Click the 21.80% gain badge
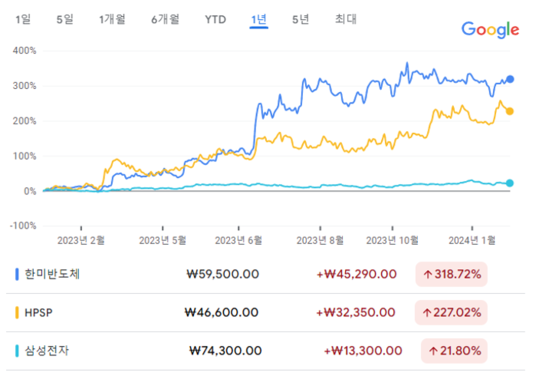The height and width of the screenshot is (379, 539). [454, 351]
